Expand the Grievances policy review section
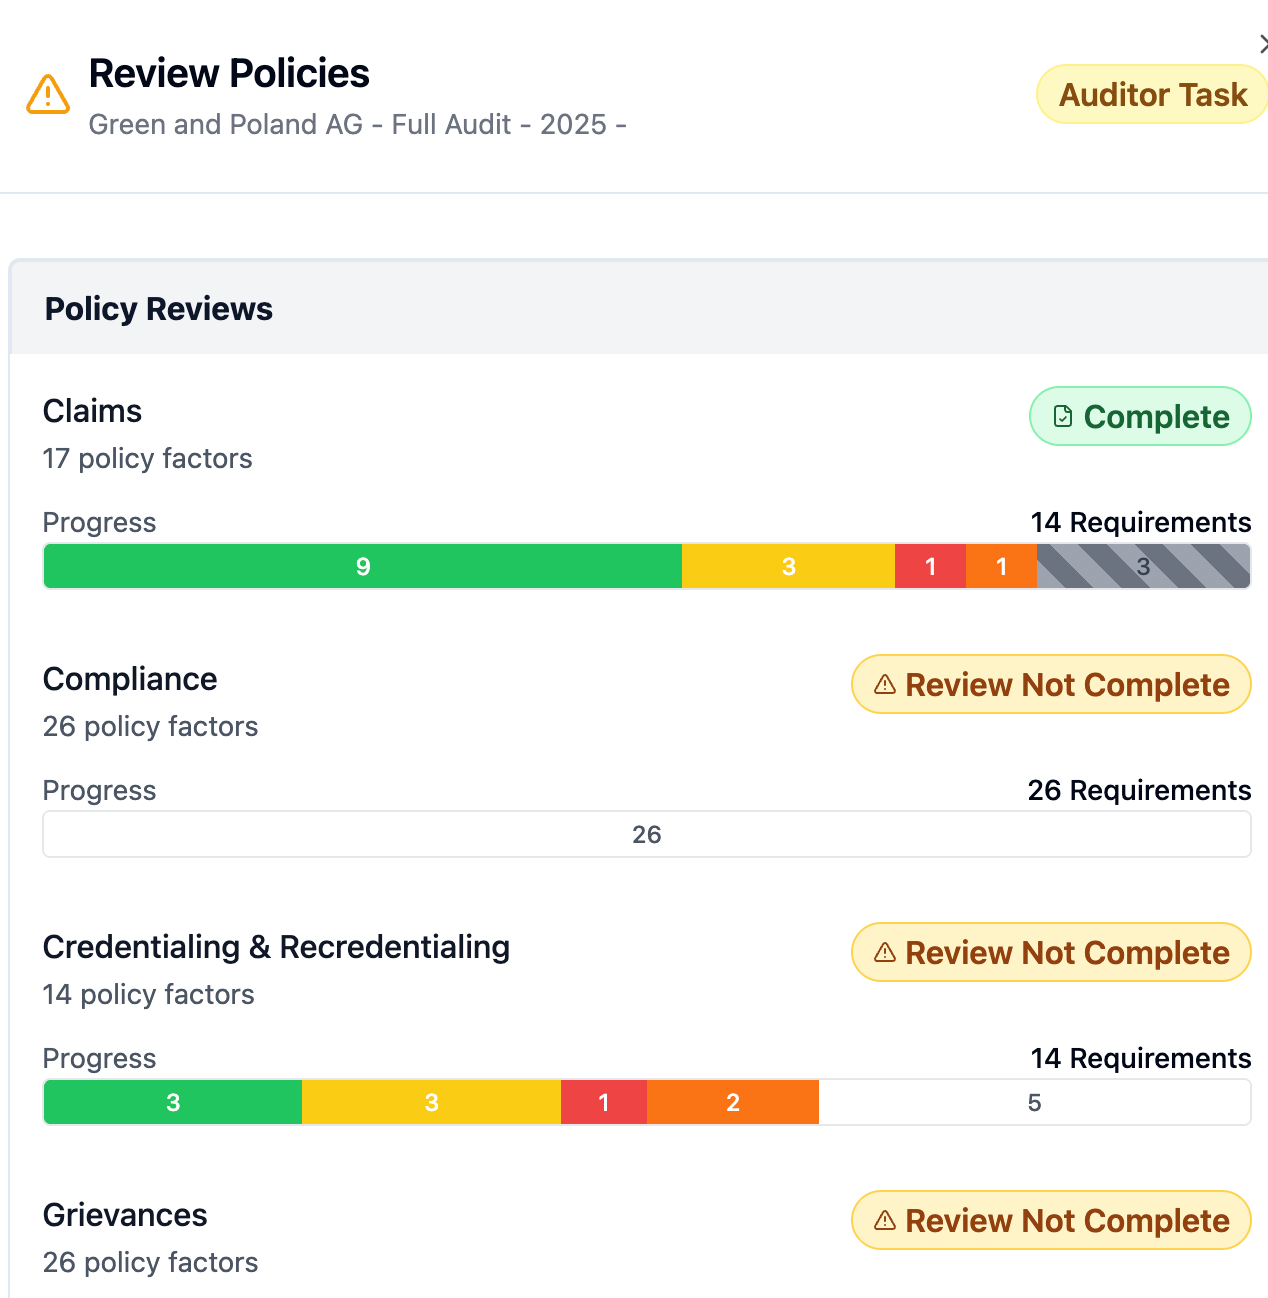The height and width of the screenshot is (1298, 1268). tap(125, 1215)
